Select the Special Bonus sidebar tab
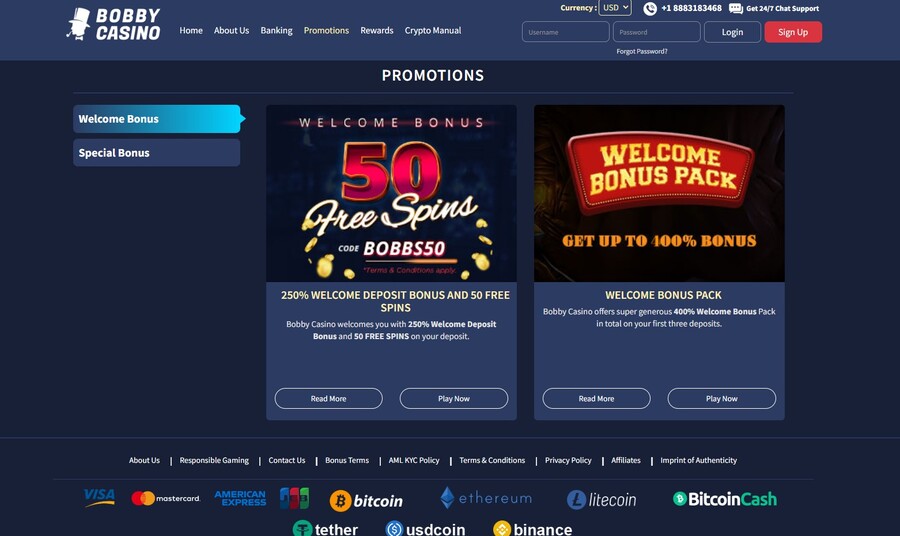The image size is (900, 536). (x=157, y=153)
